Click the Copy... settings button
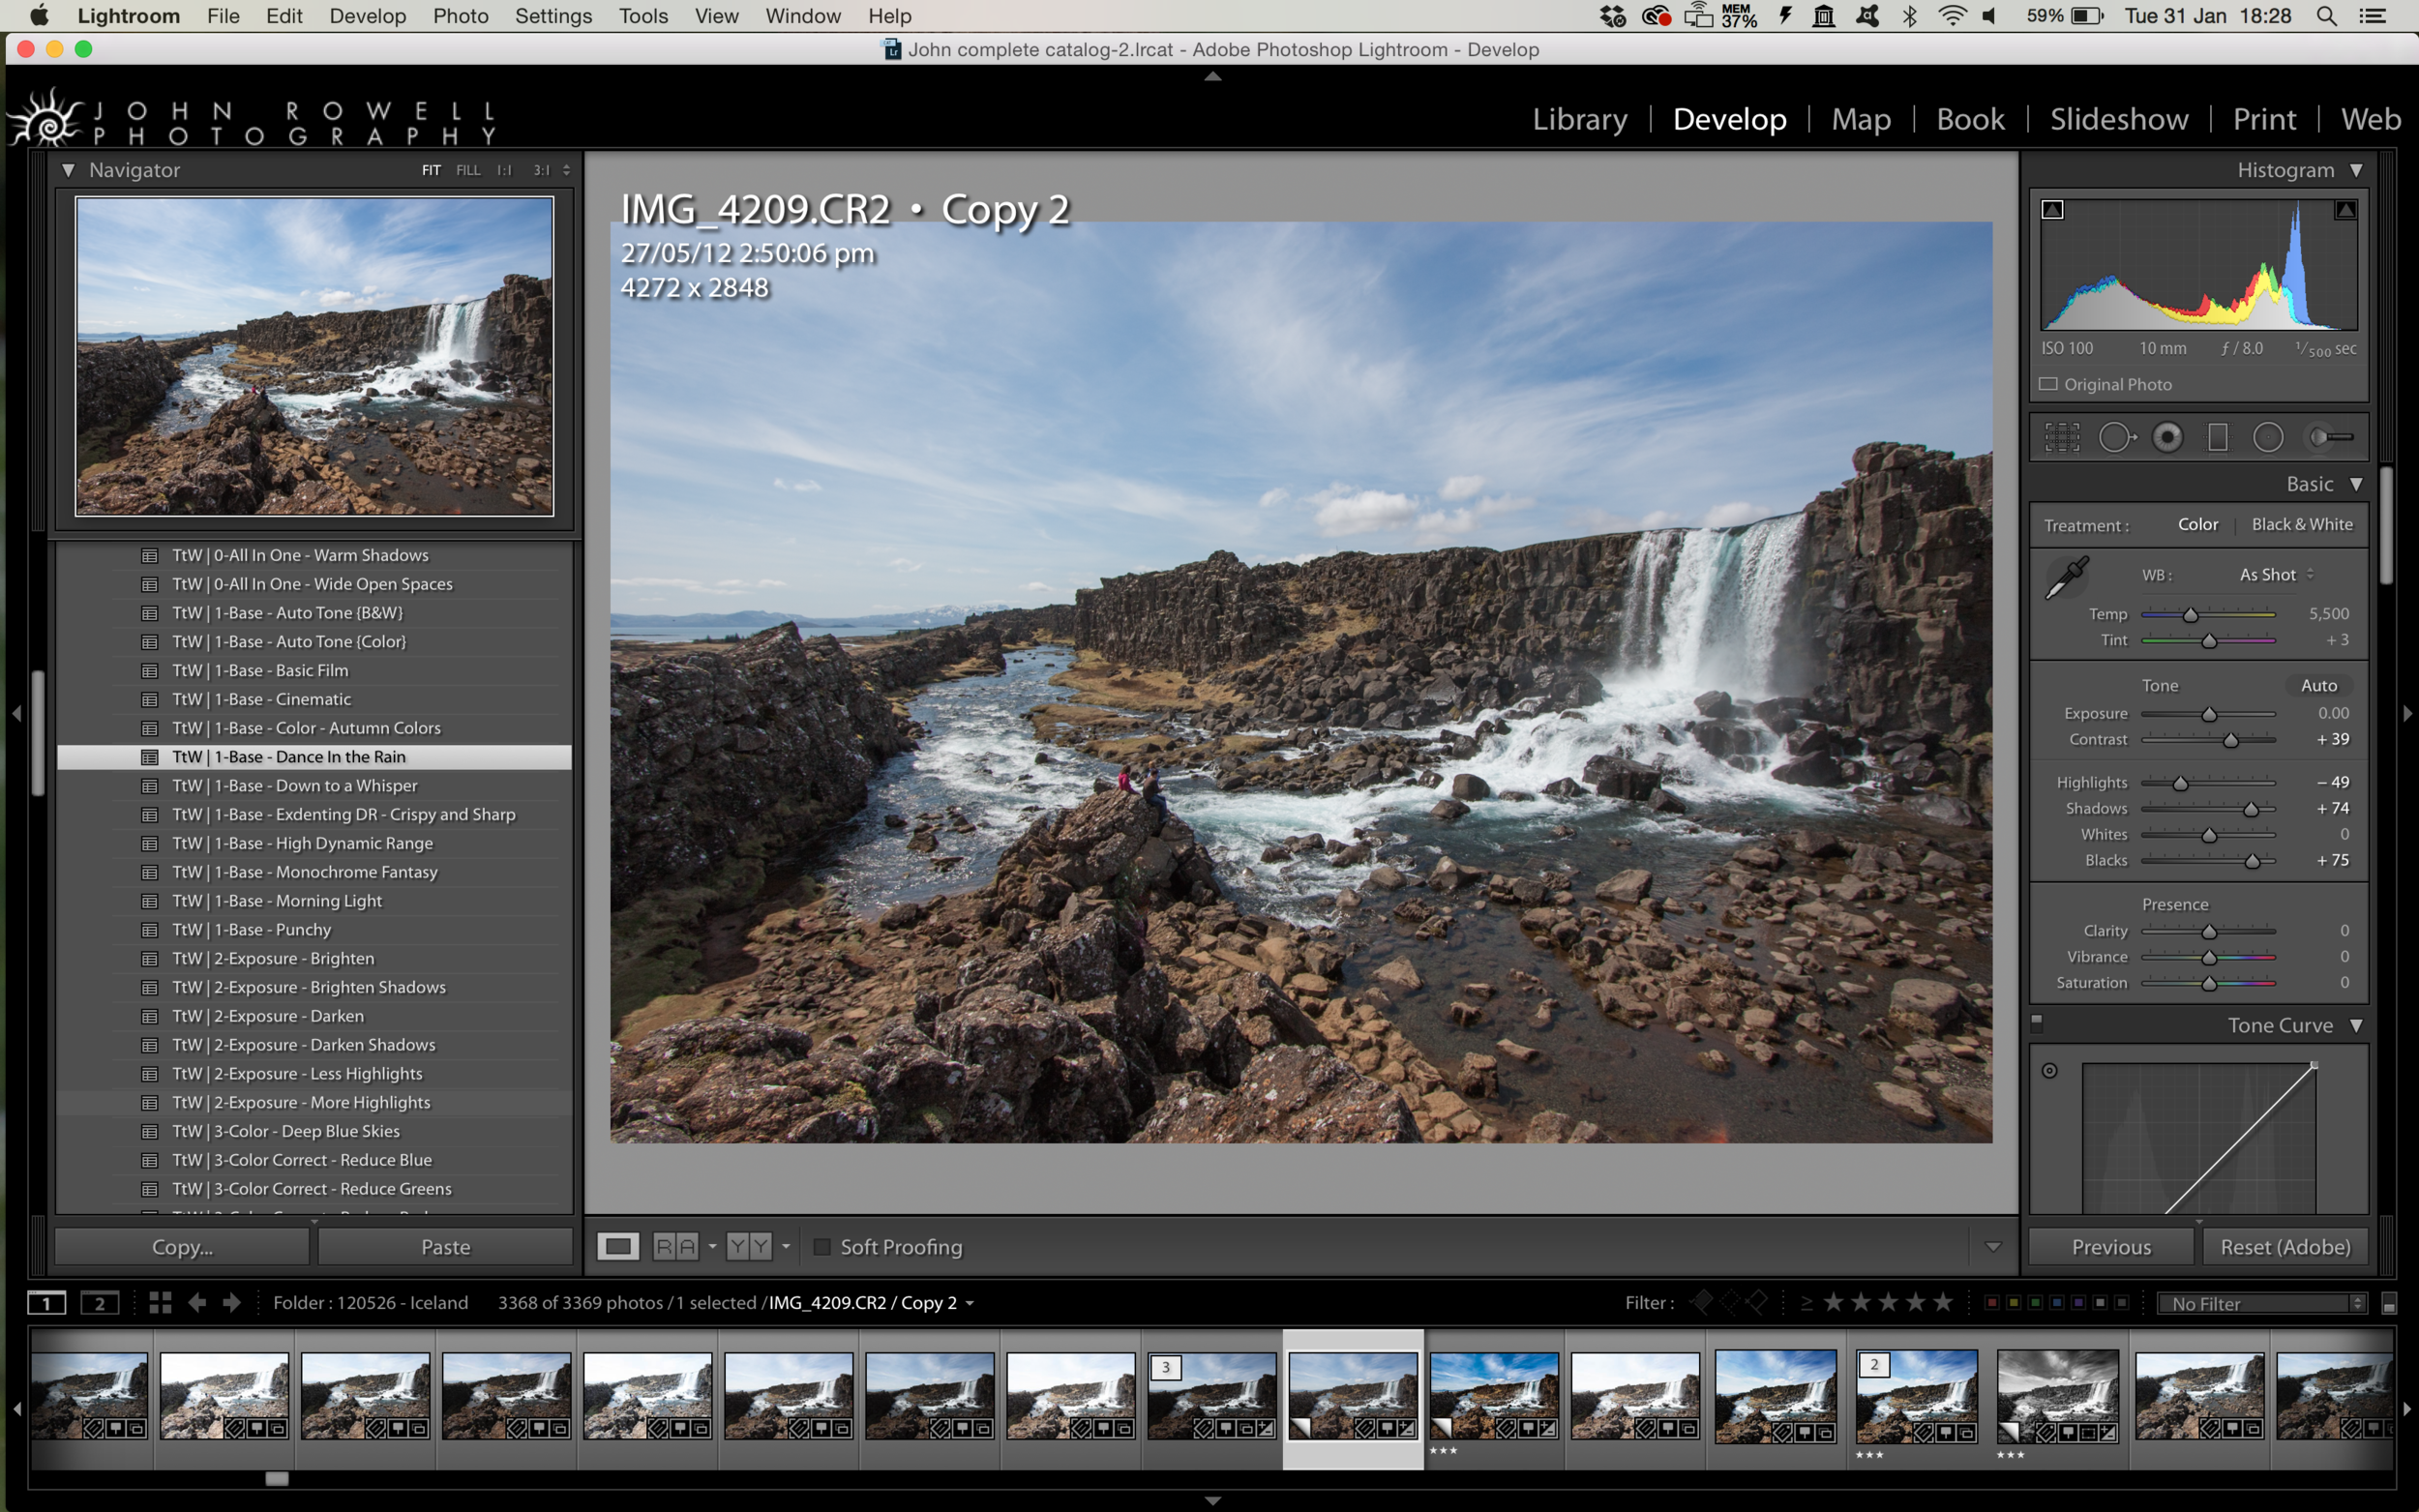 182,1246
